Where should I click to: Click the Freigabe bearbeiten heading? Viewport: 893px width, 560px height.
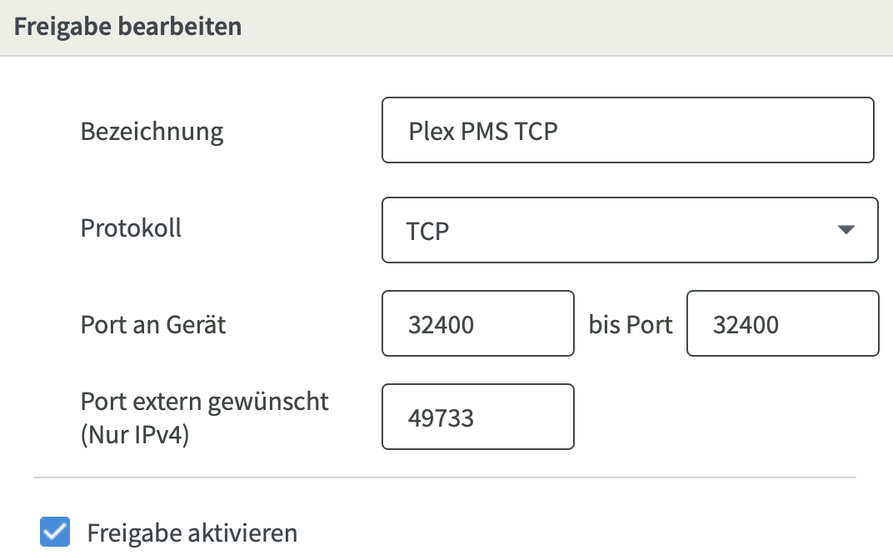coord(127,26)
